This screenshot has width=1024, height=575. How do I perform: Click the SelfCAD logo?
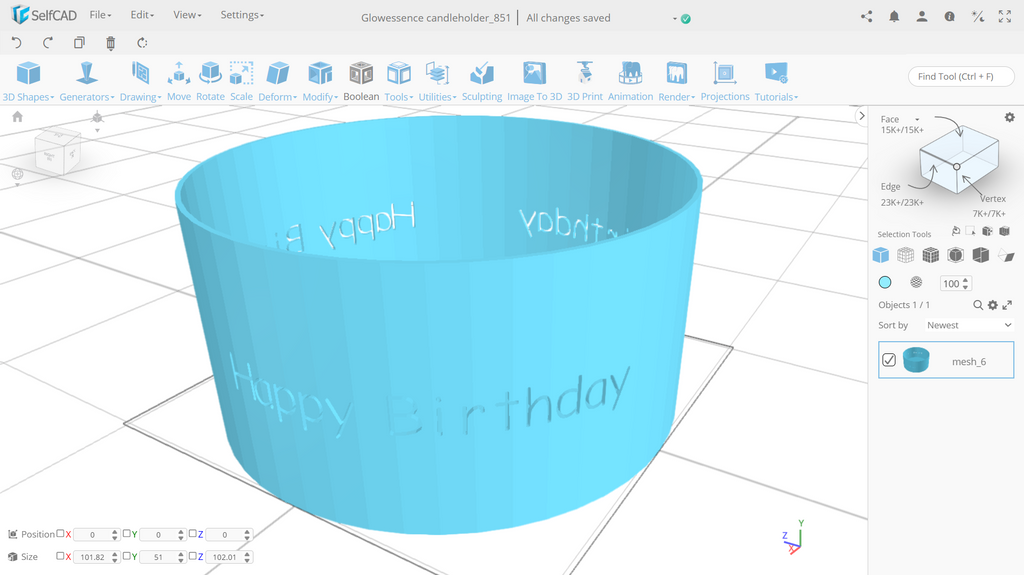(x=44, y=15)
